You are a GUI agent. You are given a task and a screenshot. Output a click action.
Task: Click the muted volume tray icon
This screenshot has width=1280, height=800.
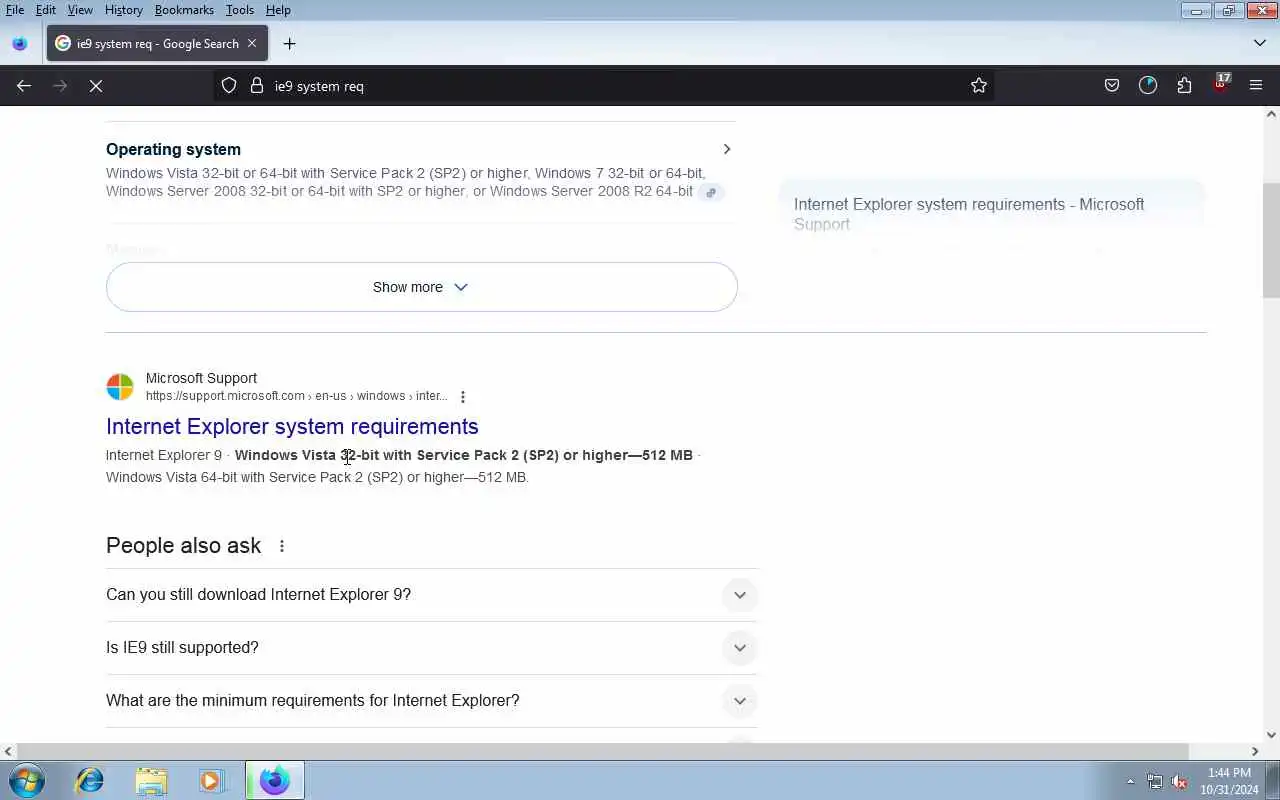pos(1179,782)
